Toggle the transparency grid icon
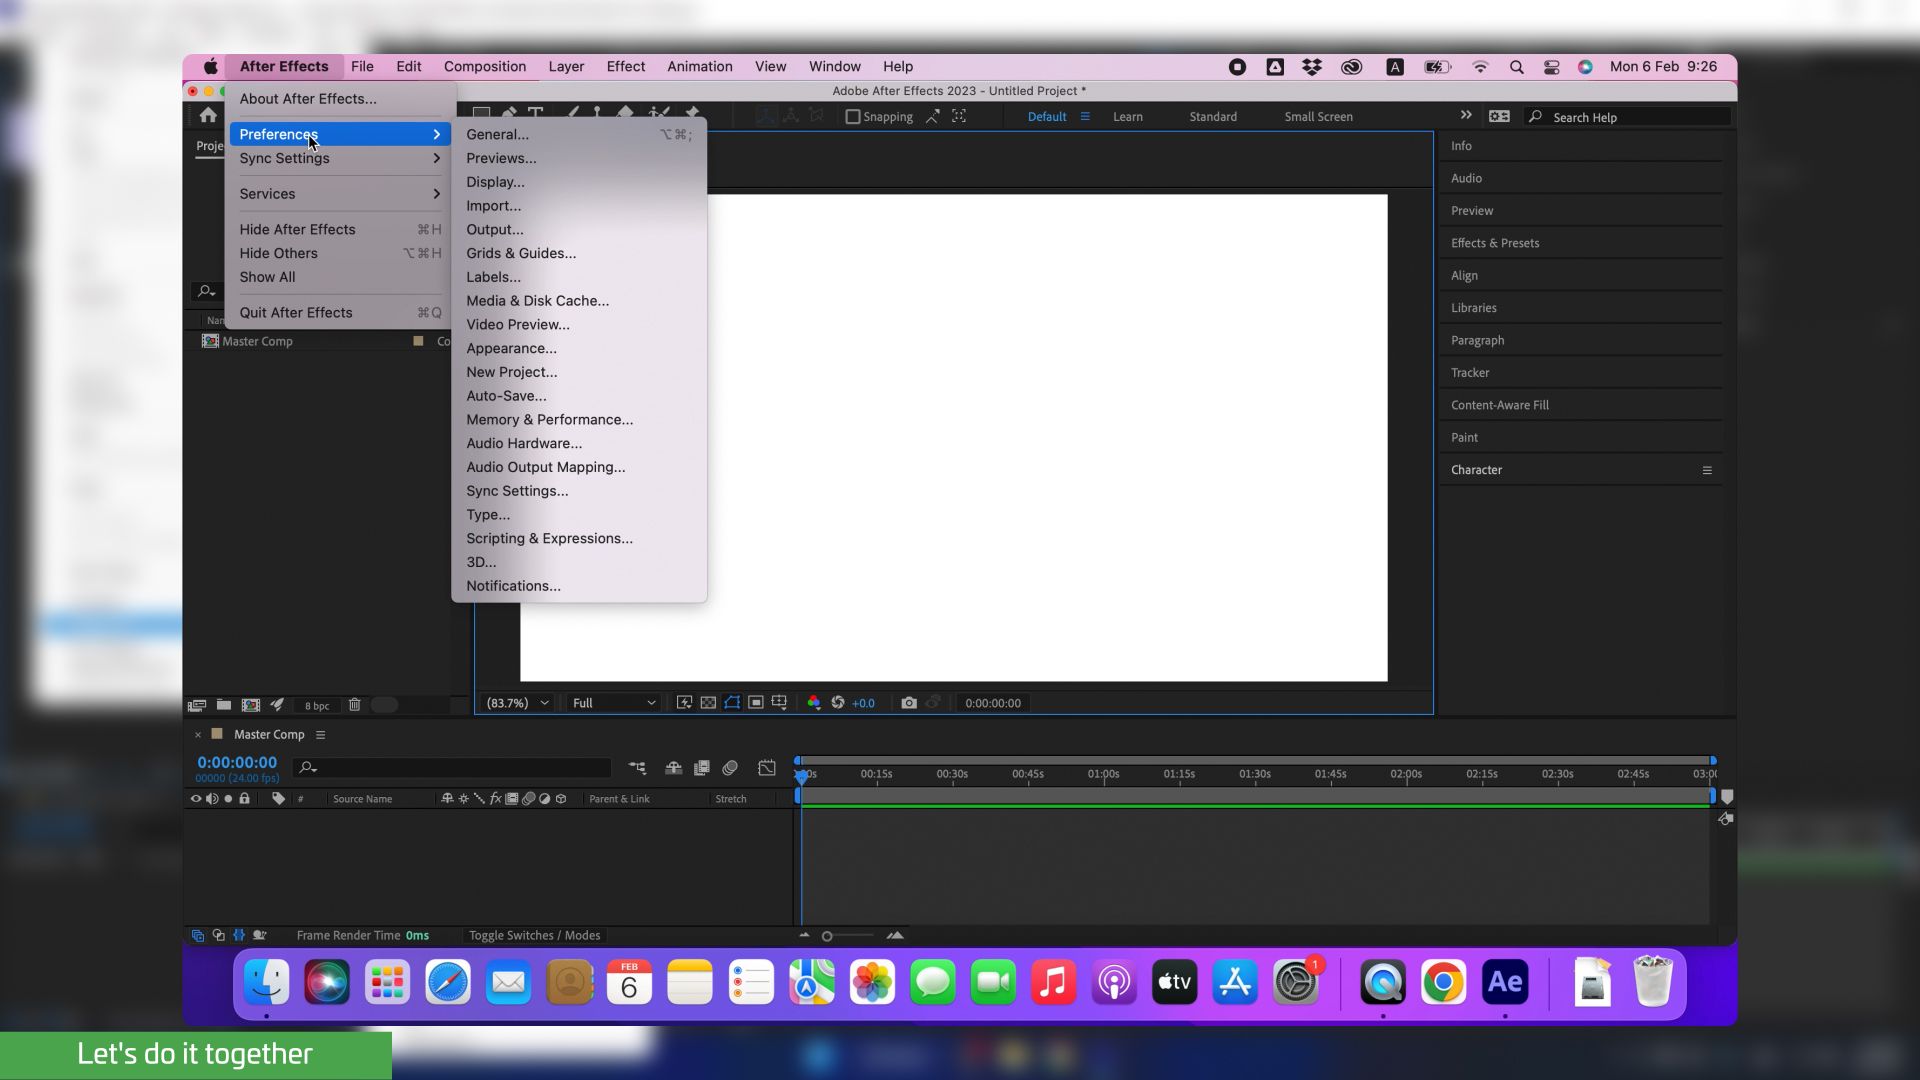Viewport: 1920px width, 1080px height. [x=708, y=703]
